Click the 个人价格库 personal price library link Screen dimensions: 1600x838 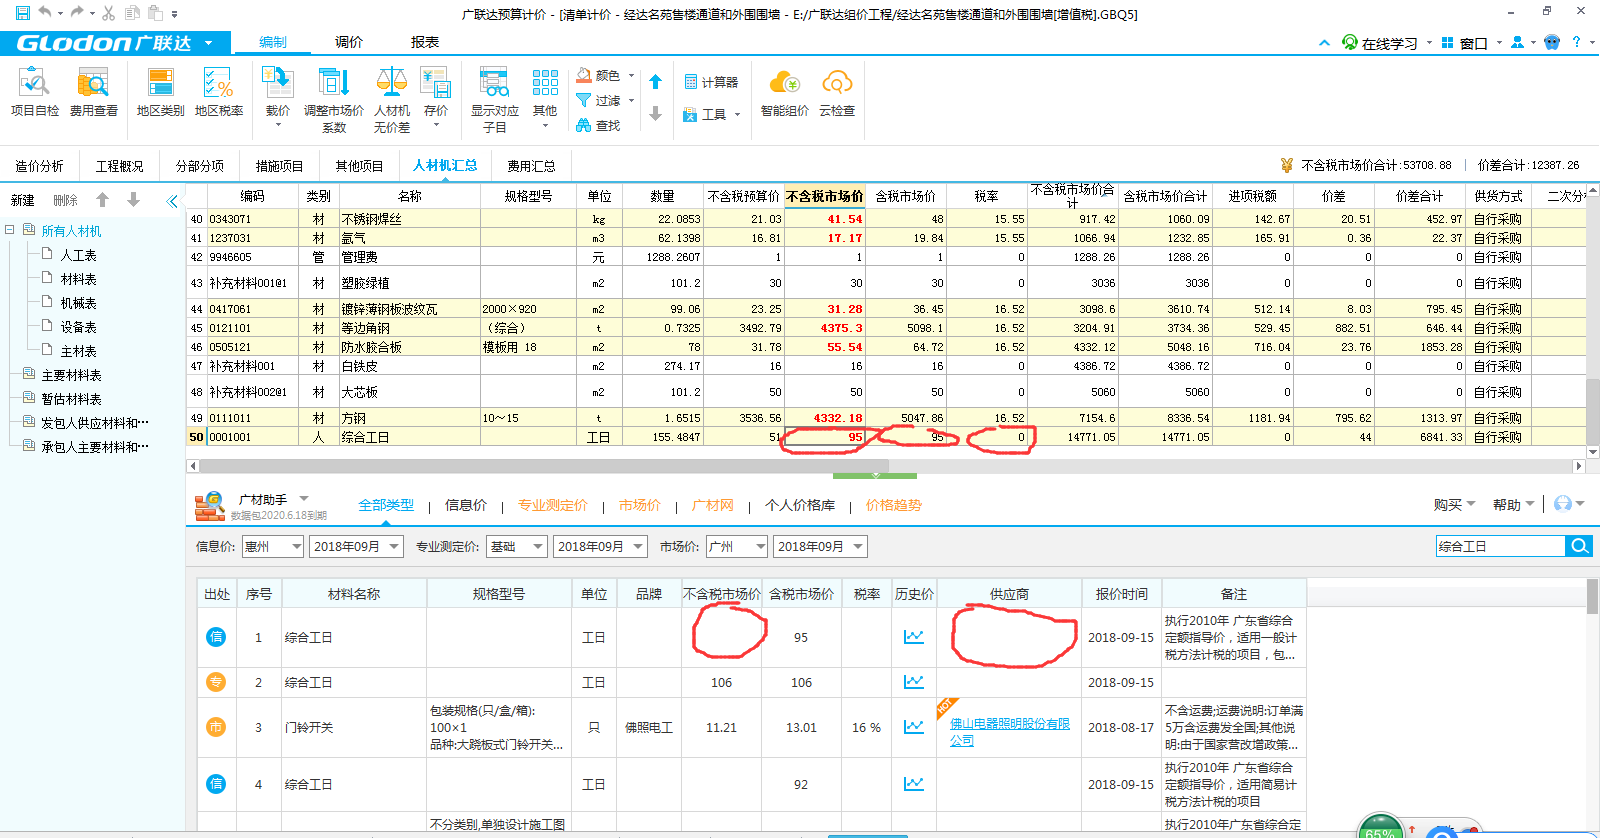(800, 505)
